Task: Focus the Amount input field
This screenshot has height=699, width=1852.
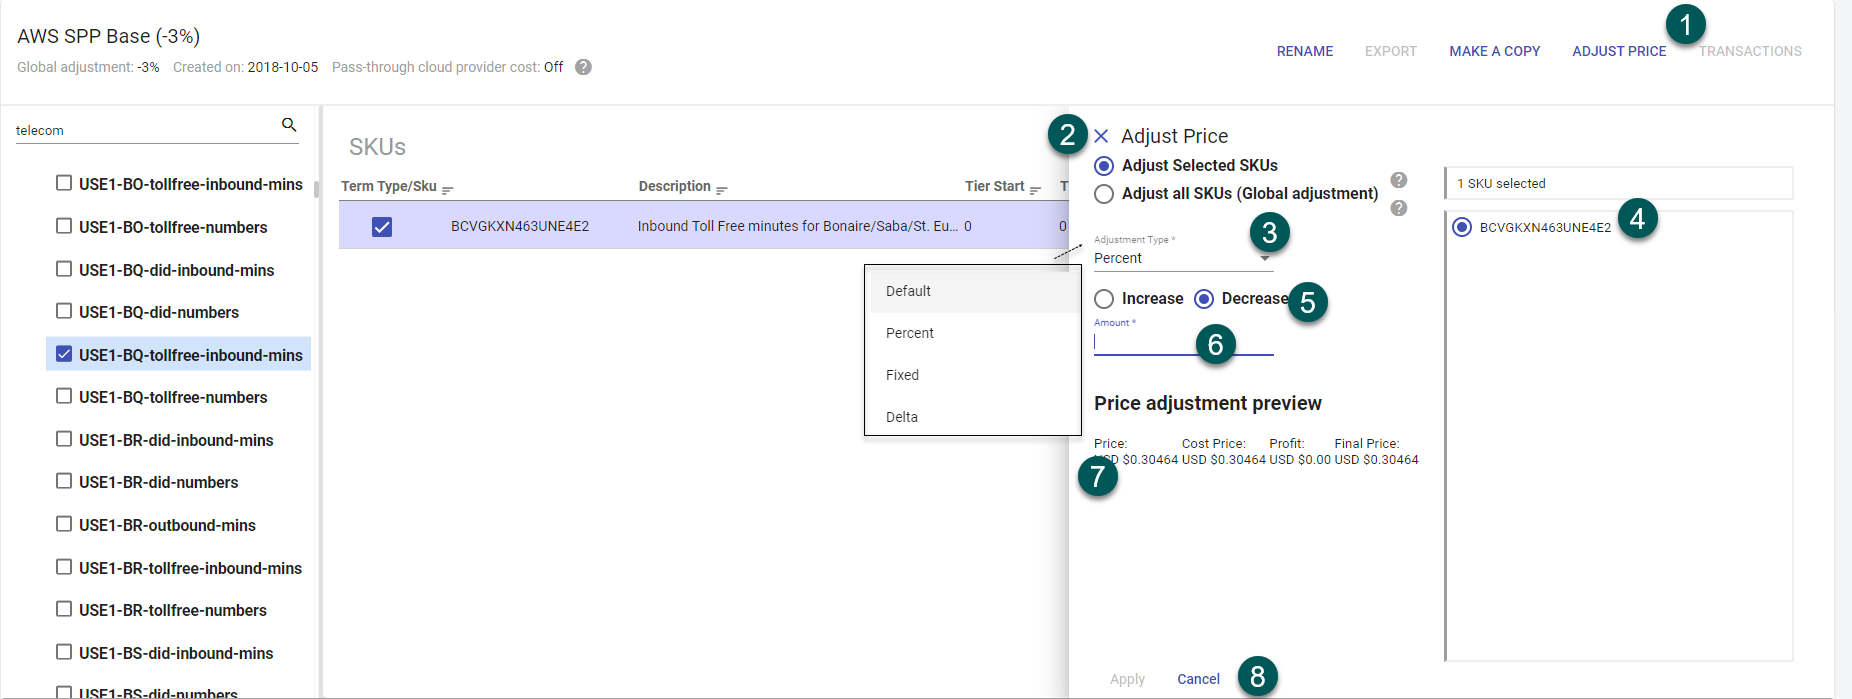Action: click(1183, 342)
